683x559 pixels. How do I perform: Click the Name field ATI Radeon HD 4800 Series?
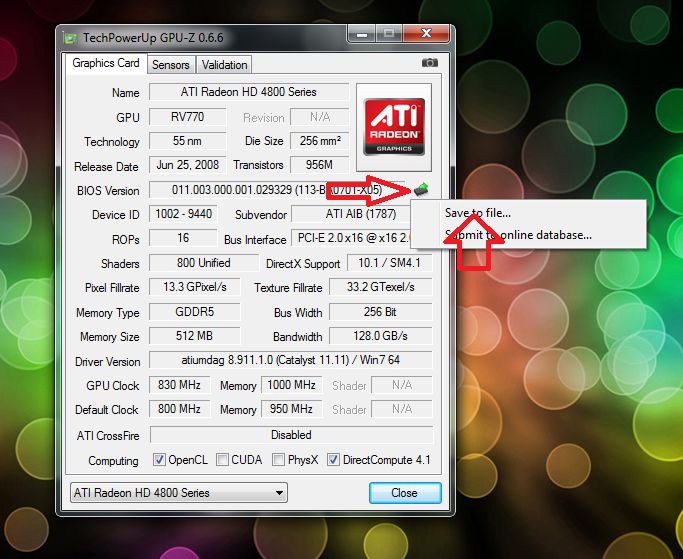click(x=249, y=92)
